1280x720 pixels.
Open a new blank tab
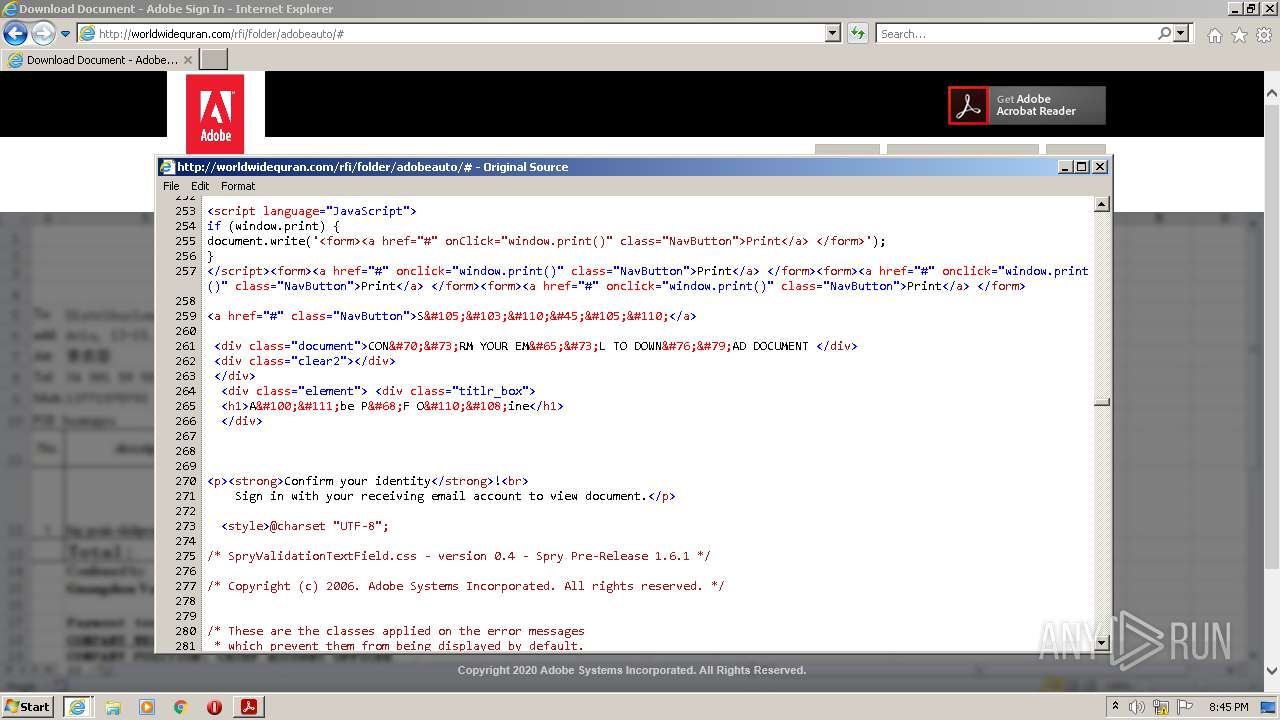pos(214,59)
